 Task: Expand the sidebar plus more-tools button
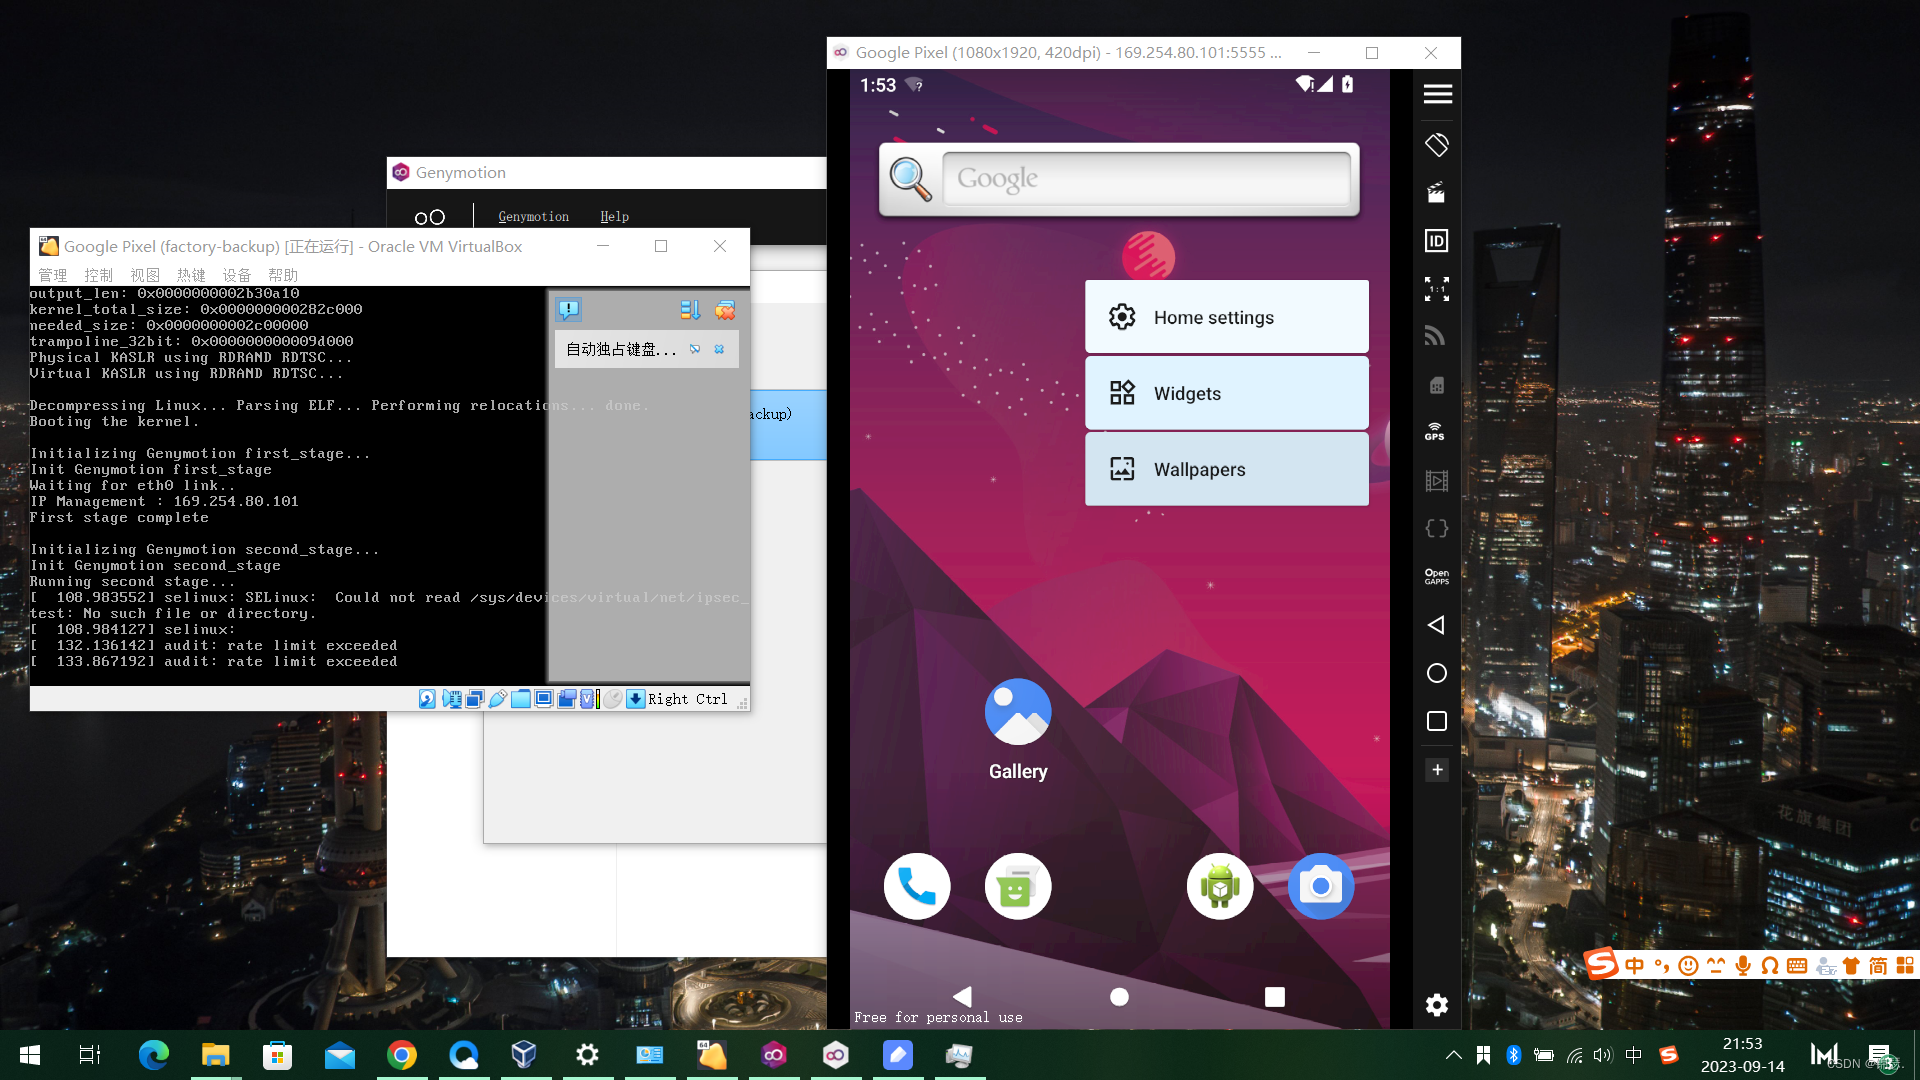coord(1437,770)
